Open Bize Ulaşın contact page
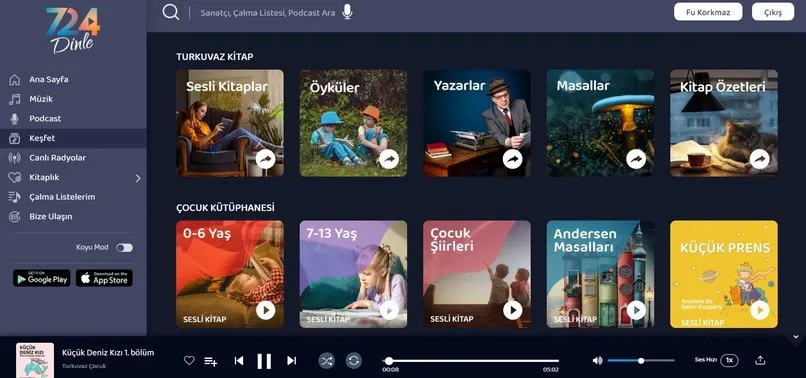This screenshot has width=806, height=378. (50, 217)
